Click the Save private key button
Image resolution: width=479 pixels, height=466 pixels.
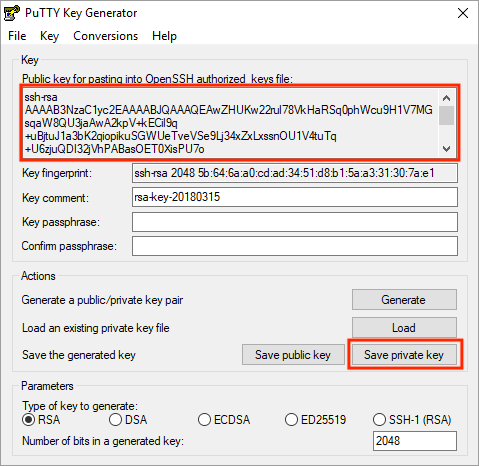[x=404, y=355]
